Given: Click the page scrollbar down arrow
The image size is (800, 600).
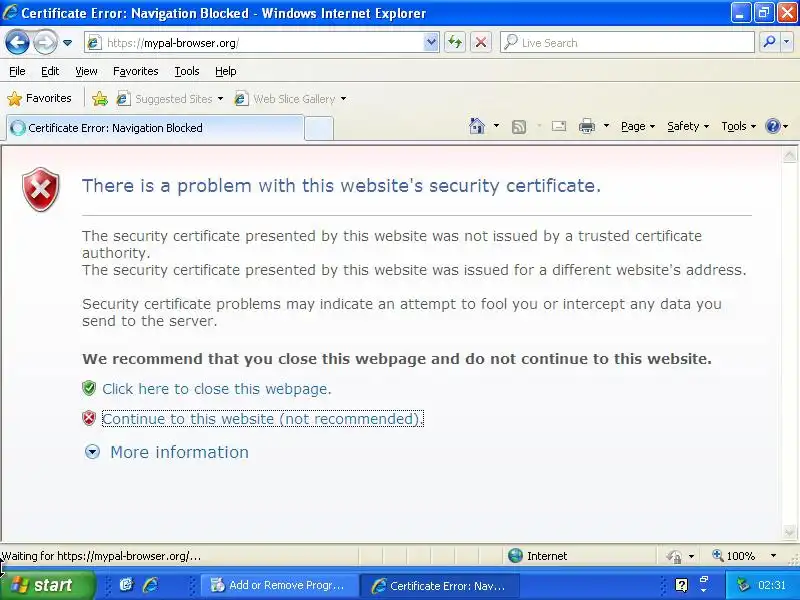Looking at the screenshot, I should [789, 532].
